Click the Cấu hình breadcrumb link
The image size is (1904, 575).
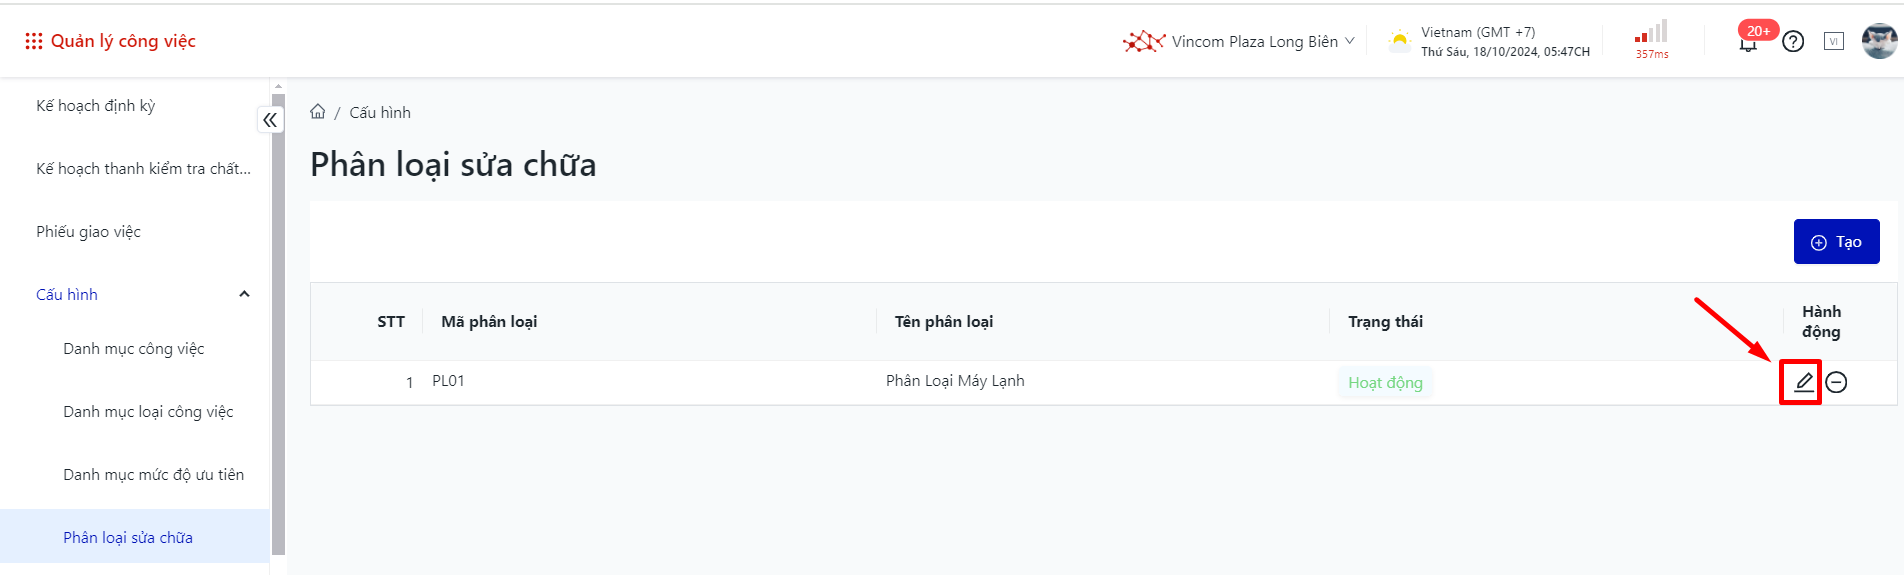[380, 113]
